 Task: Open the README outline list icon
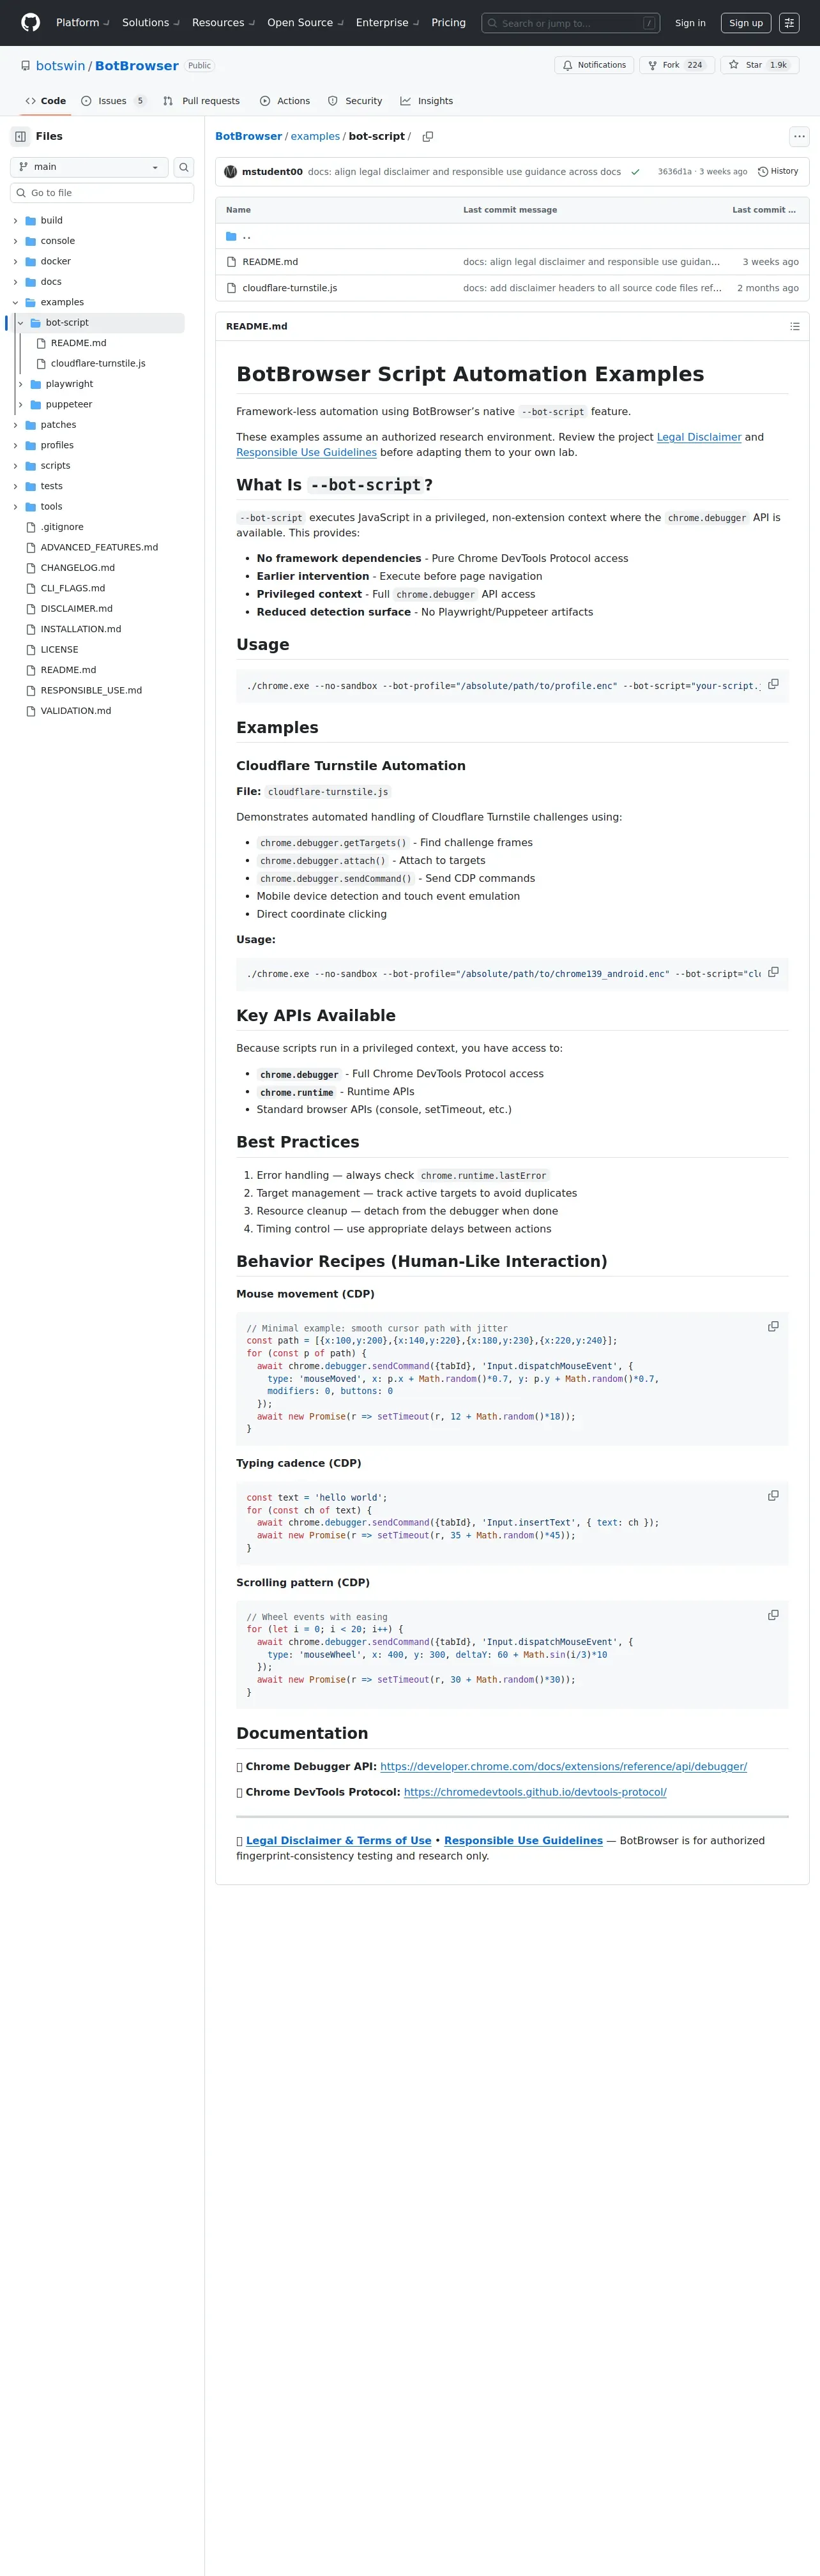pos(795,326)
